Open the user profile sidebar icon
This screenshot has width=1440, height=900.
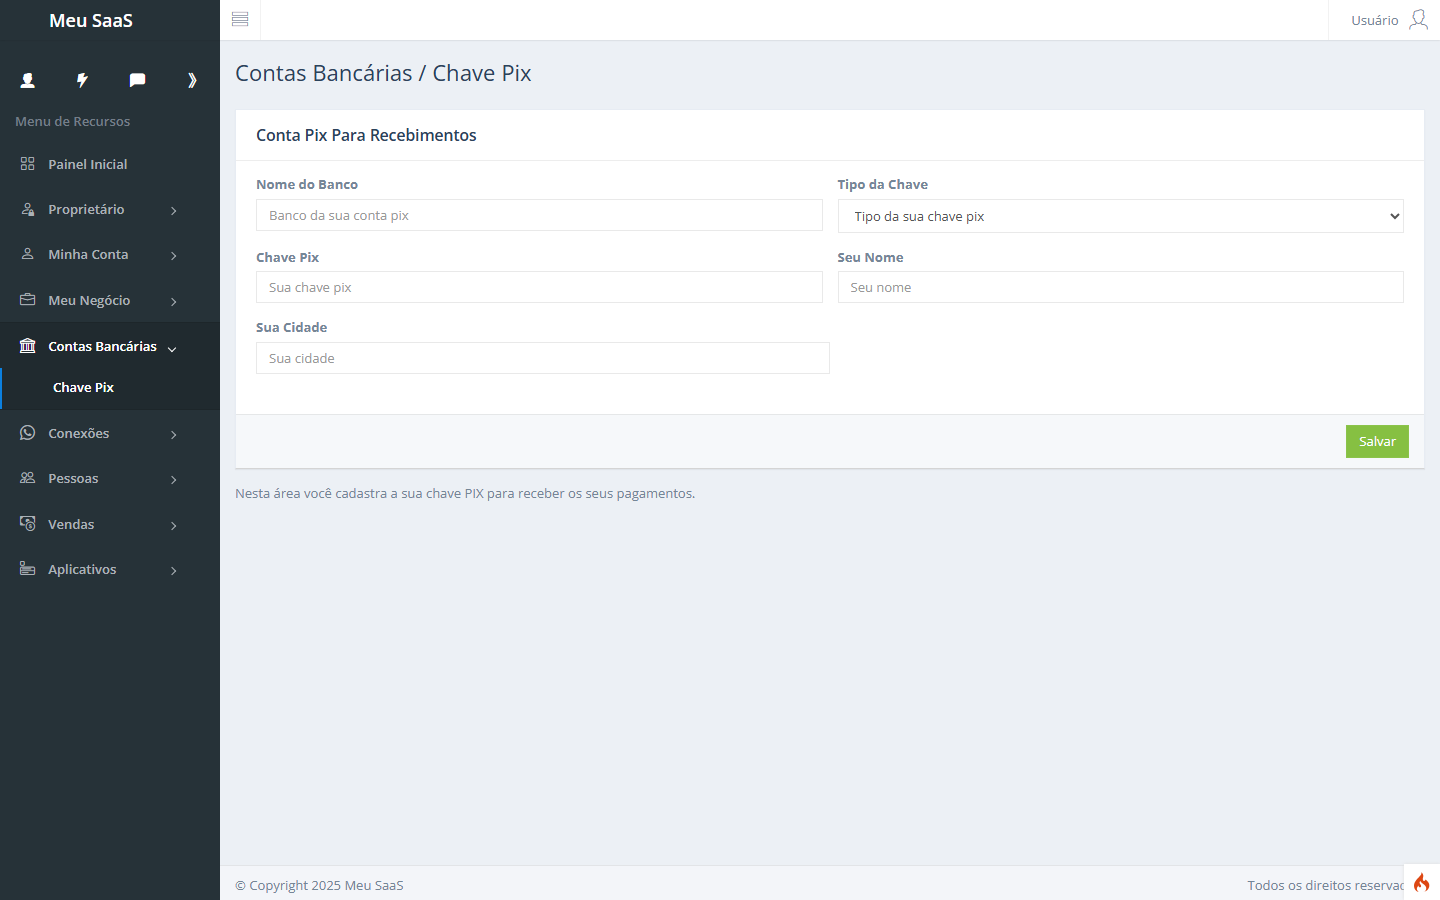[28, 80]
